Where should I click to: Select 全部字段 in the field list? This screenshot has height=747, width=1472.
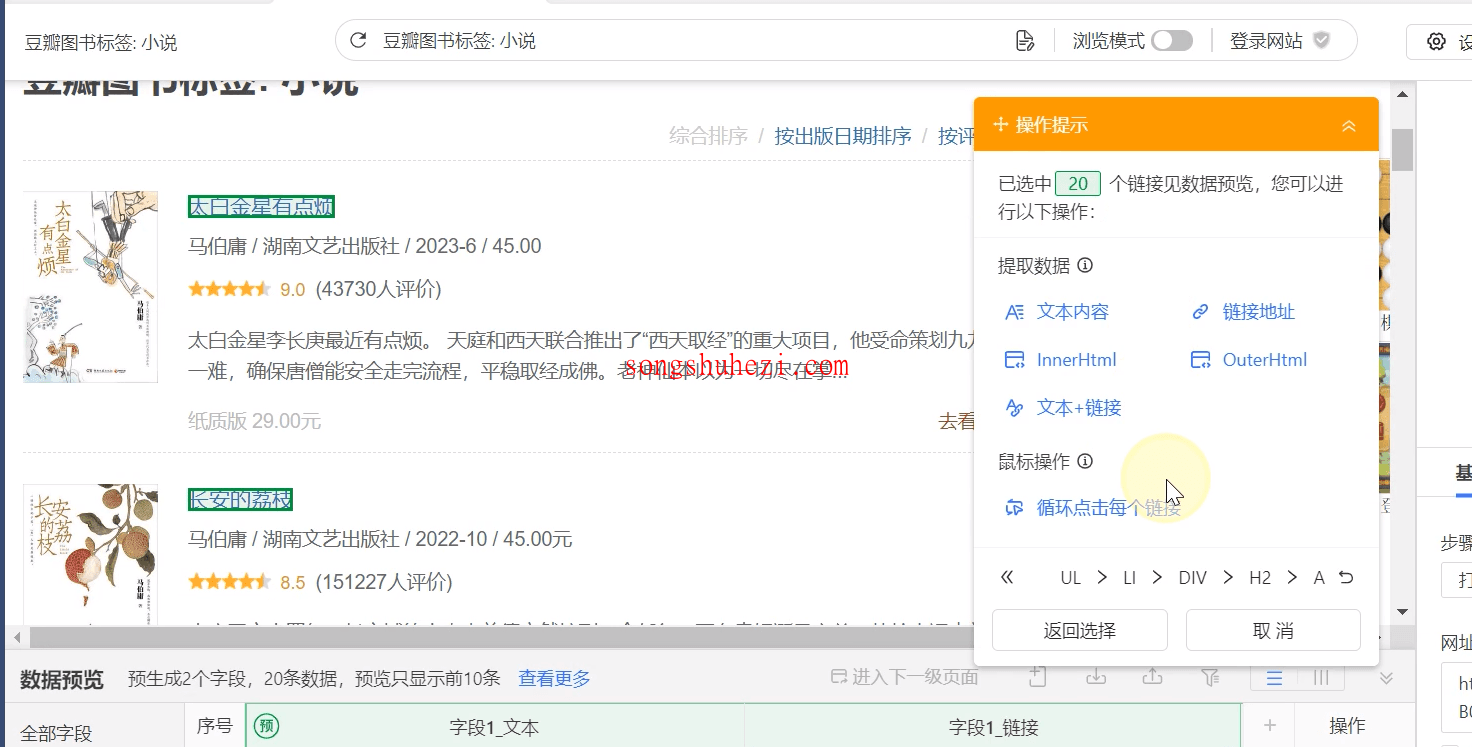pyautogui.click(x=56, y=734)
